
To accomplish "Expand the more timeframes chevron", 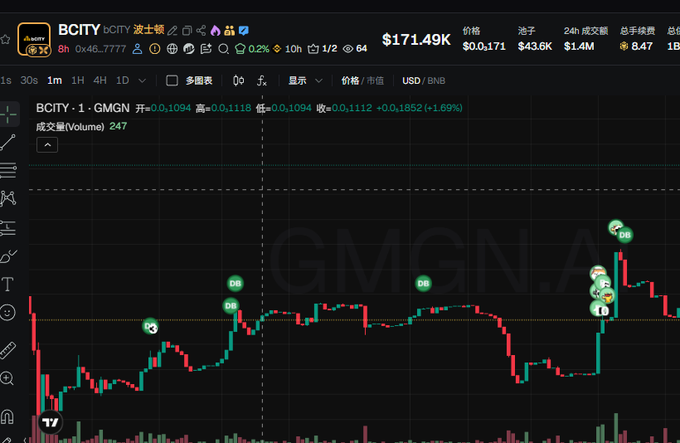I will pos(142,81).
